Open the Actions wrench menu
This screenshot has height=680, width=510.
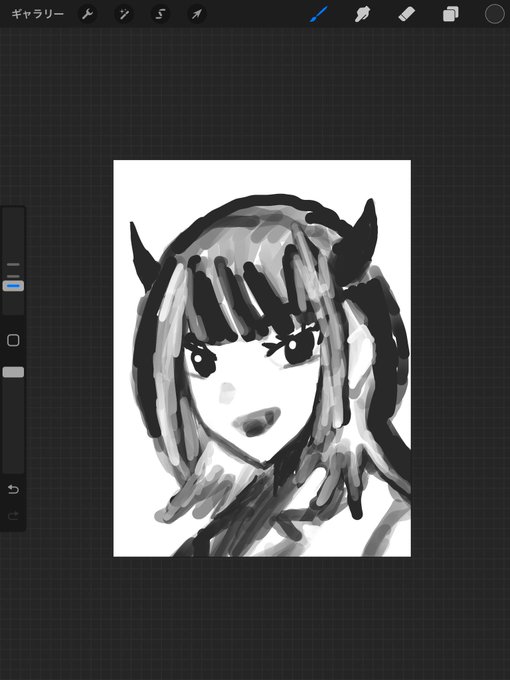(88, 14)
